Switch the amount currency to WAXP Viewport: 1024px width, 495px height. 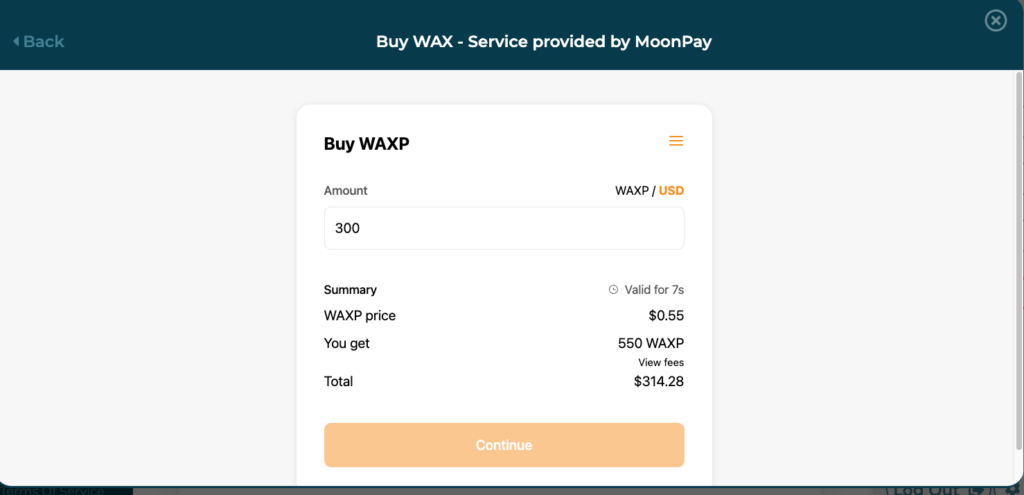[x=632, y=190]
